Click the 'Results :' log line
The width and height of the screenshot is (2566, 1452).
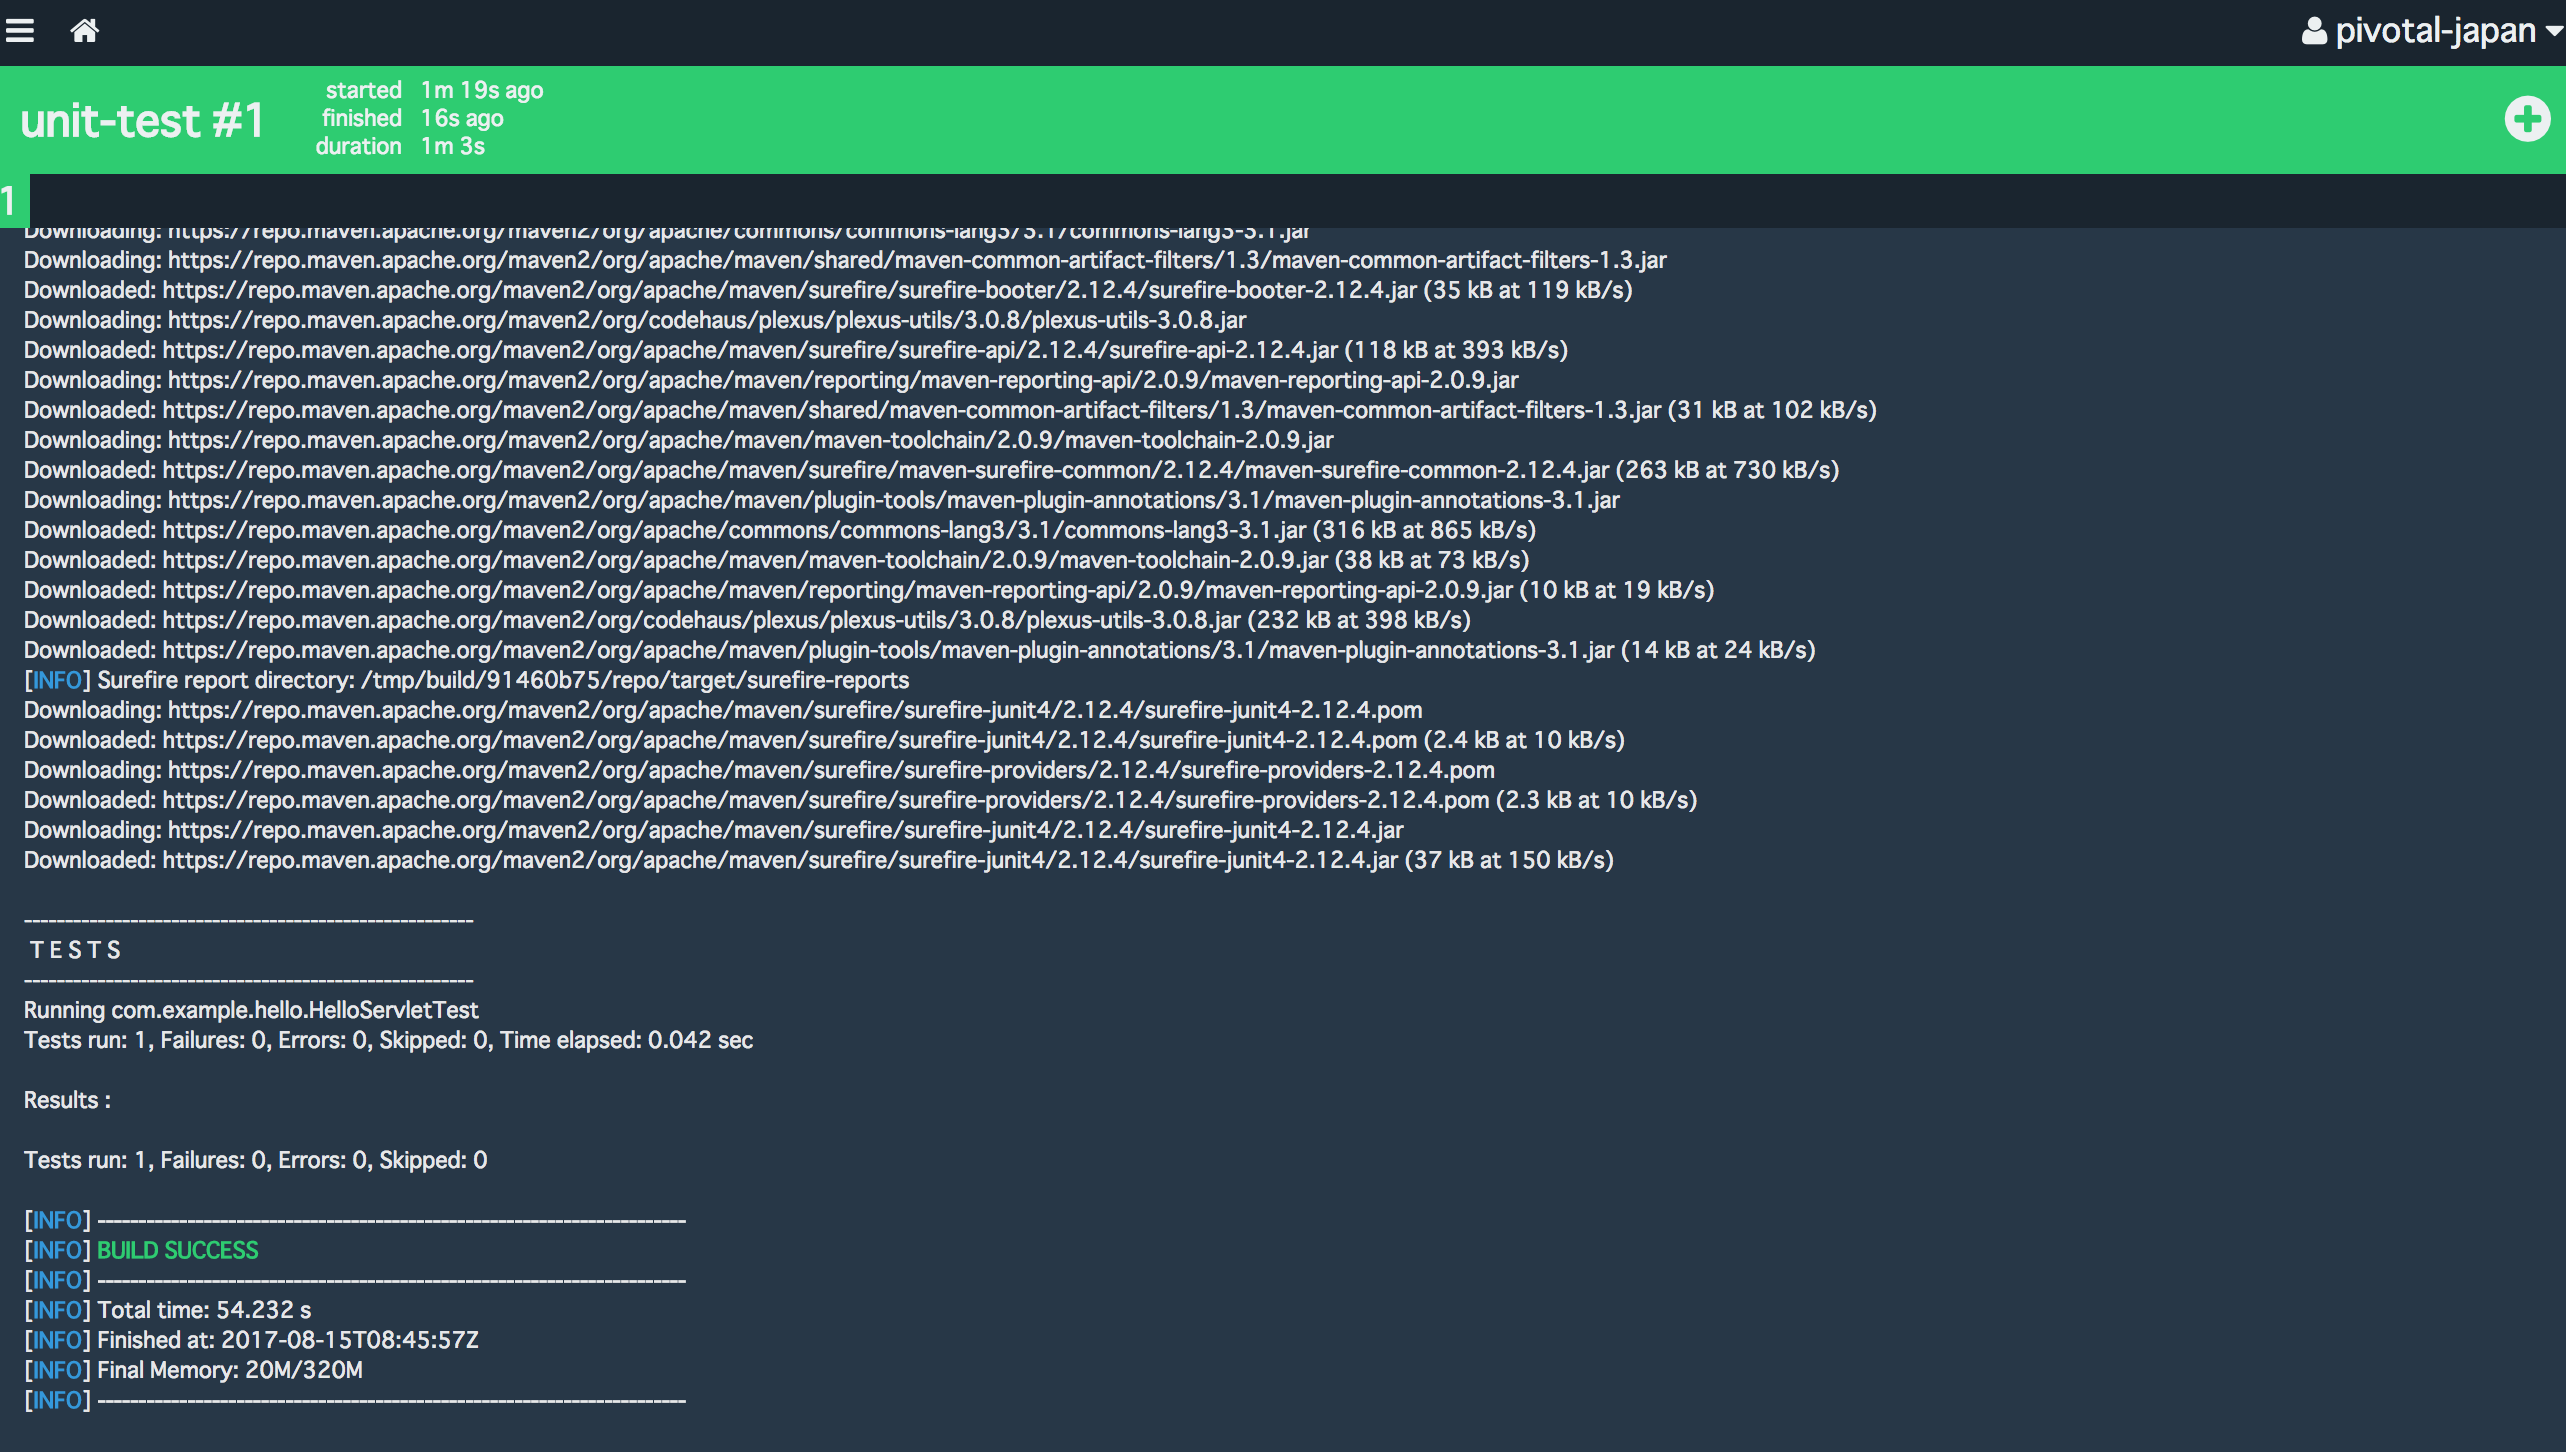[x=67, y=1100]
